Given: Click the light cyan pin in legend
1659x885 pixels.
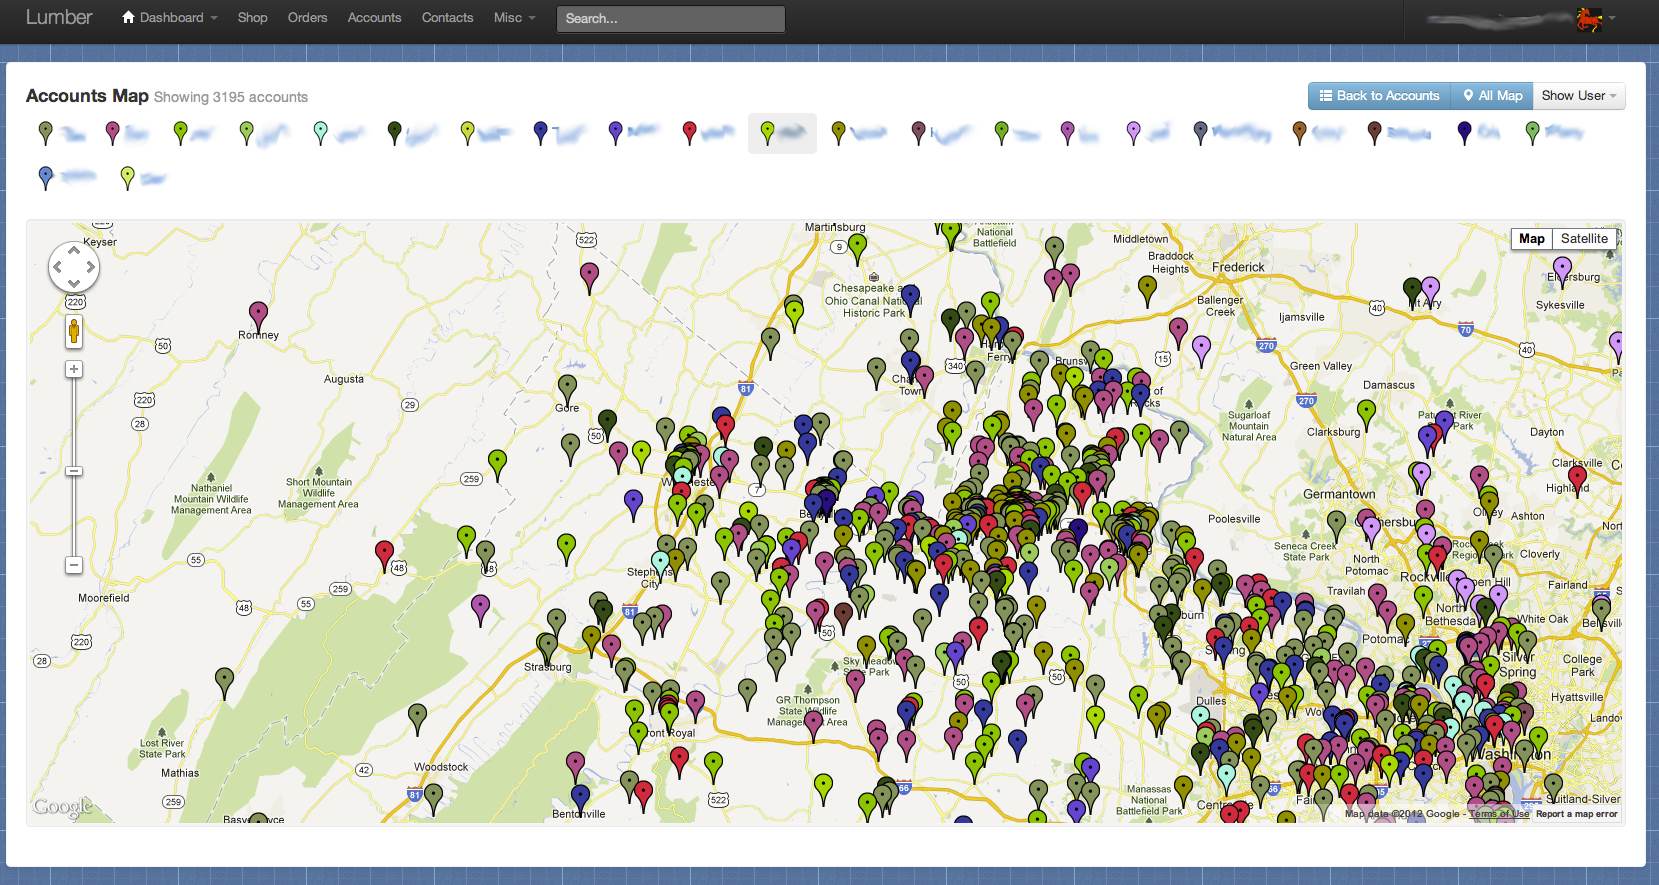Looking at the screenshot, I should pos(320,132).
